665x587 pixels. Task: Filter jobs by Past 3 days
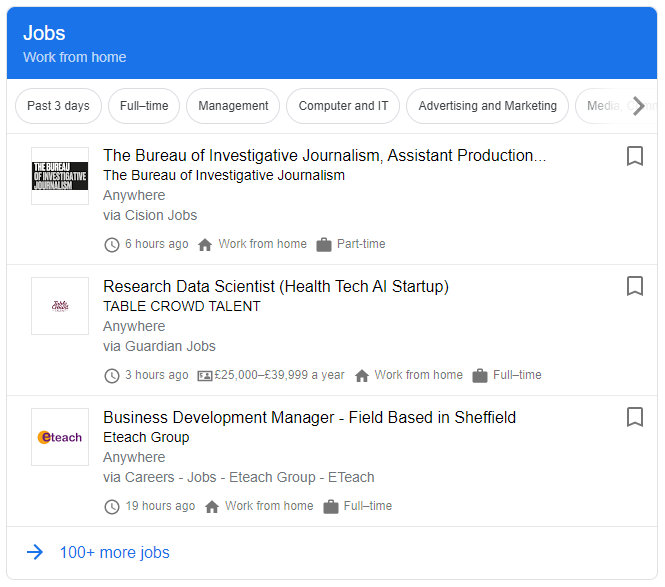[x=59, y=106]
